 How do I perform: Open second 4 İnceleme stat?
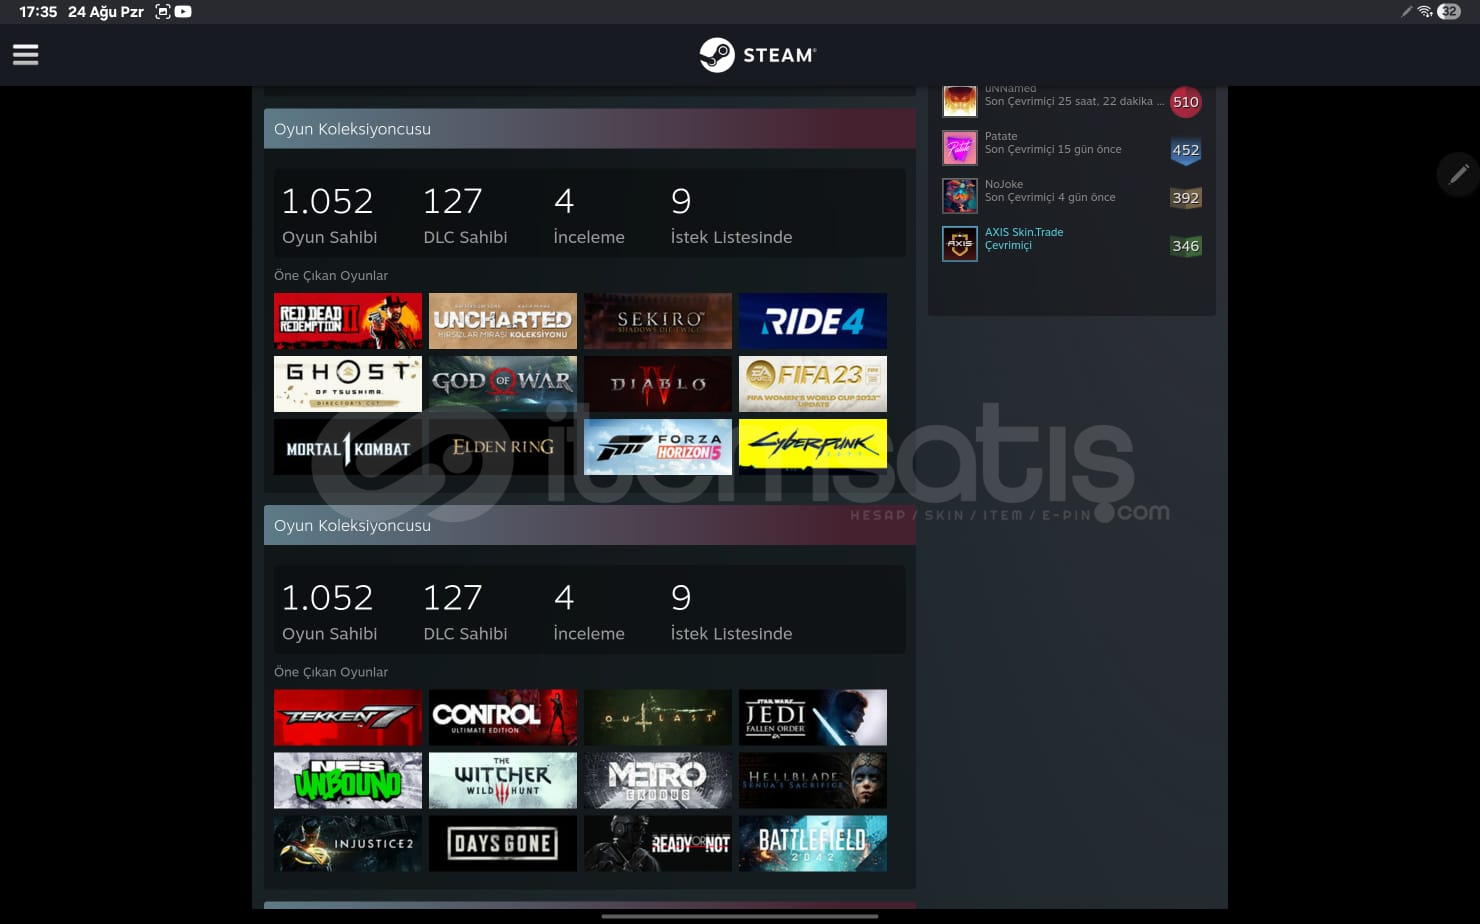(x=589, y=612)
